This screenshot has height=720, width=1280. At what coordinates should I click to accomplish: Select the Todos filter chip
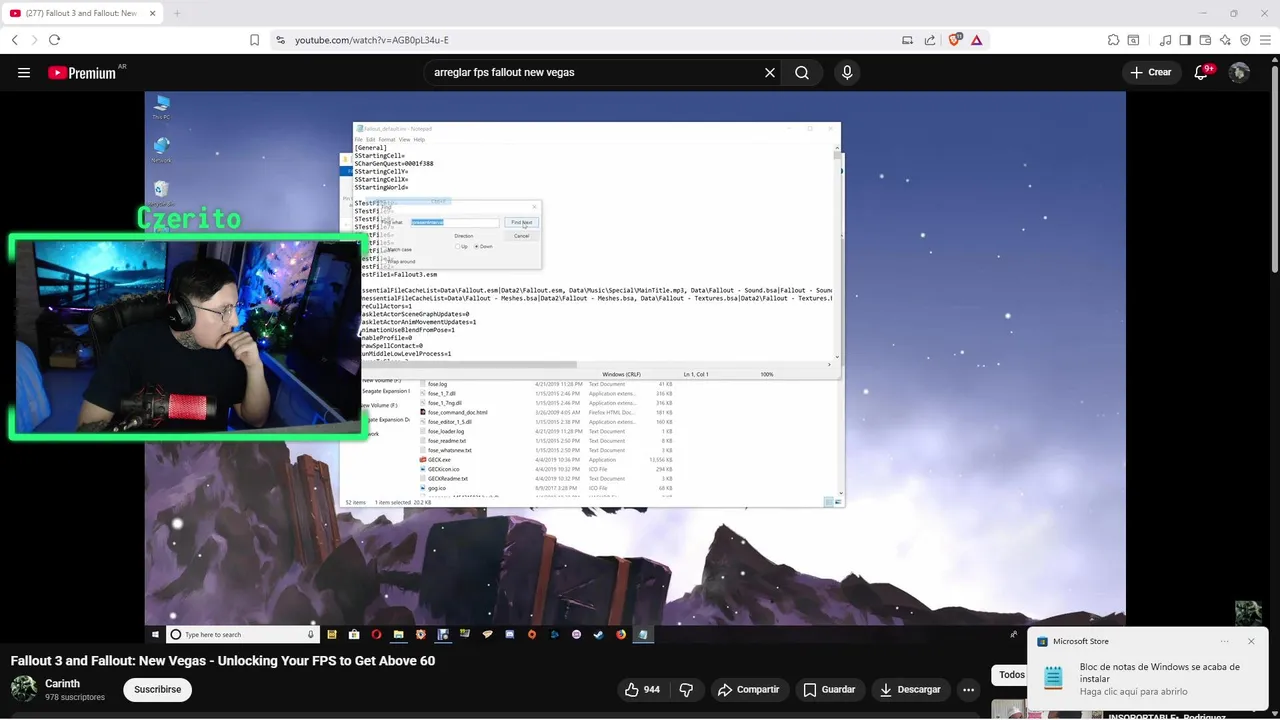click(x=1012, y=675)
